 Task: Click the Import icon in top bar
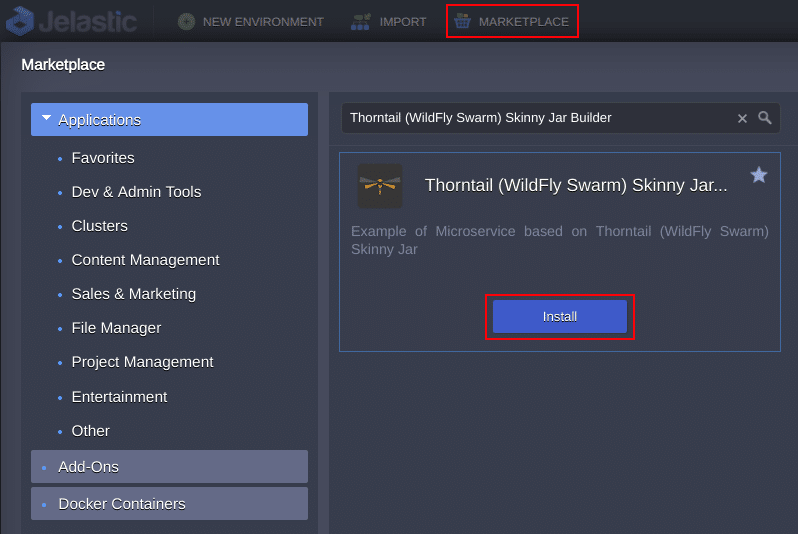[360, 22]
